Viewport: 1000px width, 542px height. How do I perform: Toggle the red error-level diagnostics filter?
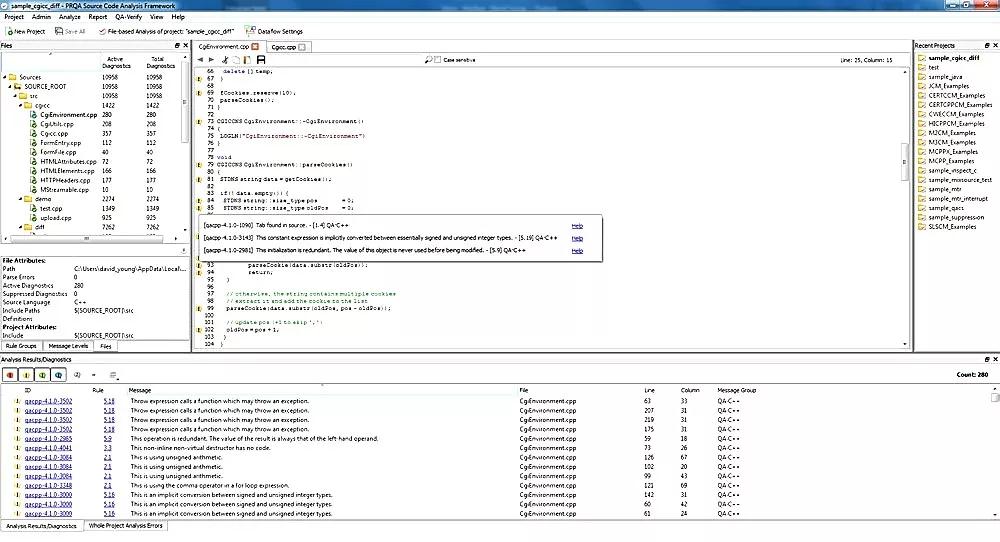[10, 375]
